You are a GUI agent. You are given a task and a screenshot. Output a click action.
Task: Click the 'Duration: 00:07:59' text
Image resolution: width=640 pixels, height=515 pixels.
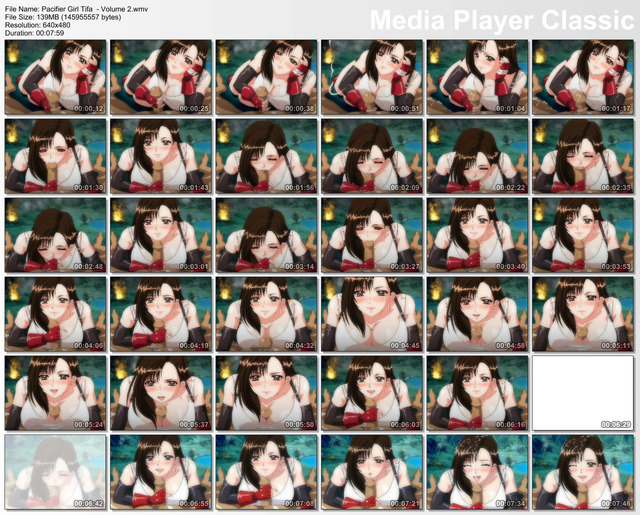click(x=34, y=33)
